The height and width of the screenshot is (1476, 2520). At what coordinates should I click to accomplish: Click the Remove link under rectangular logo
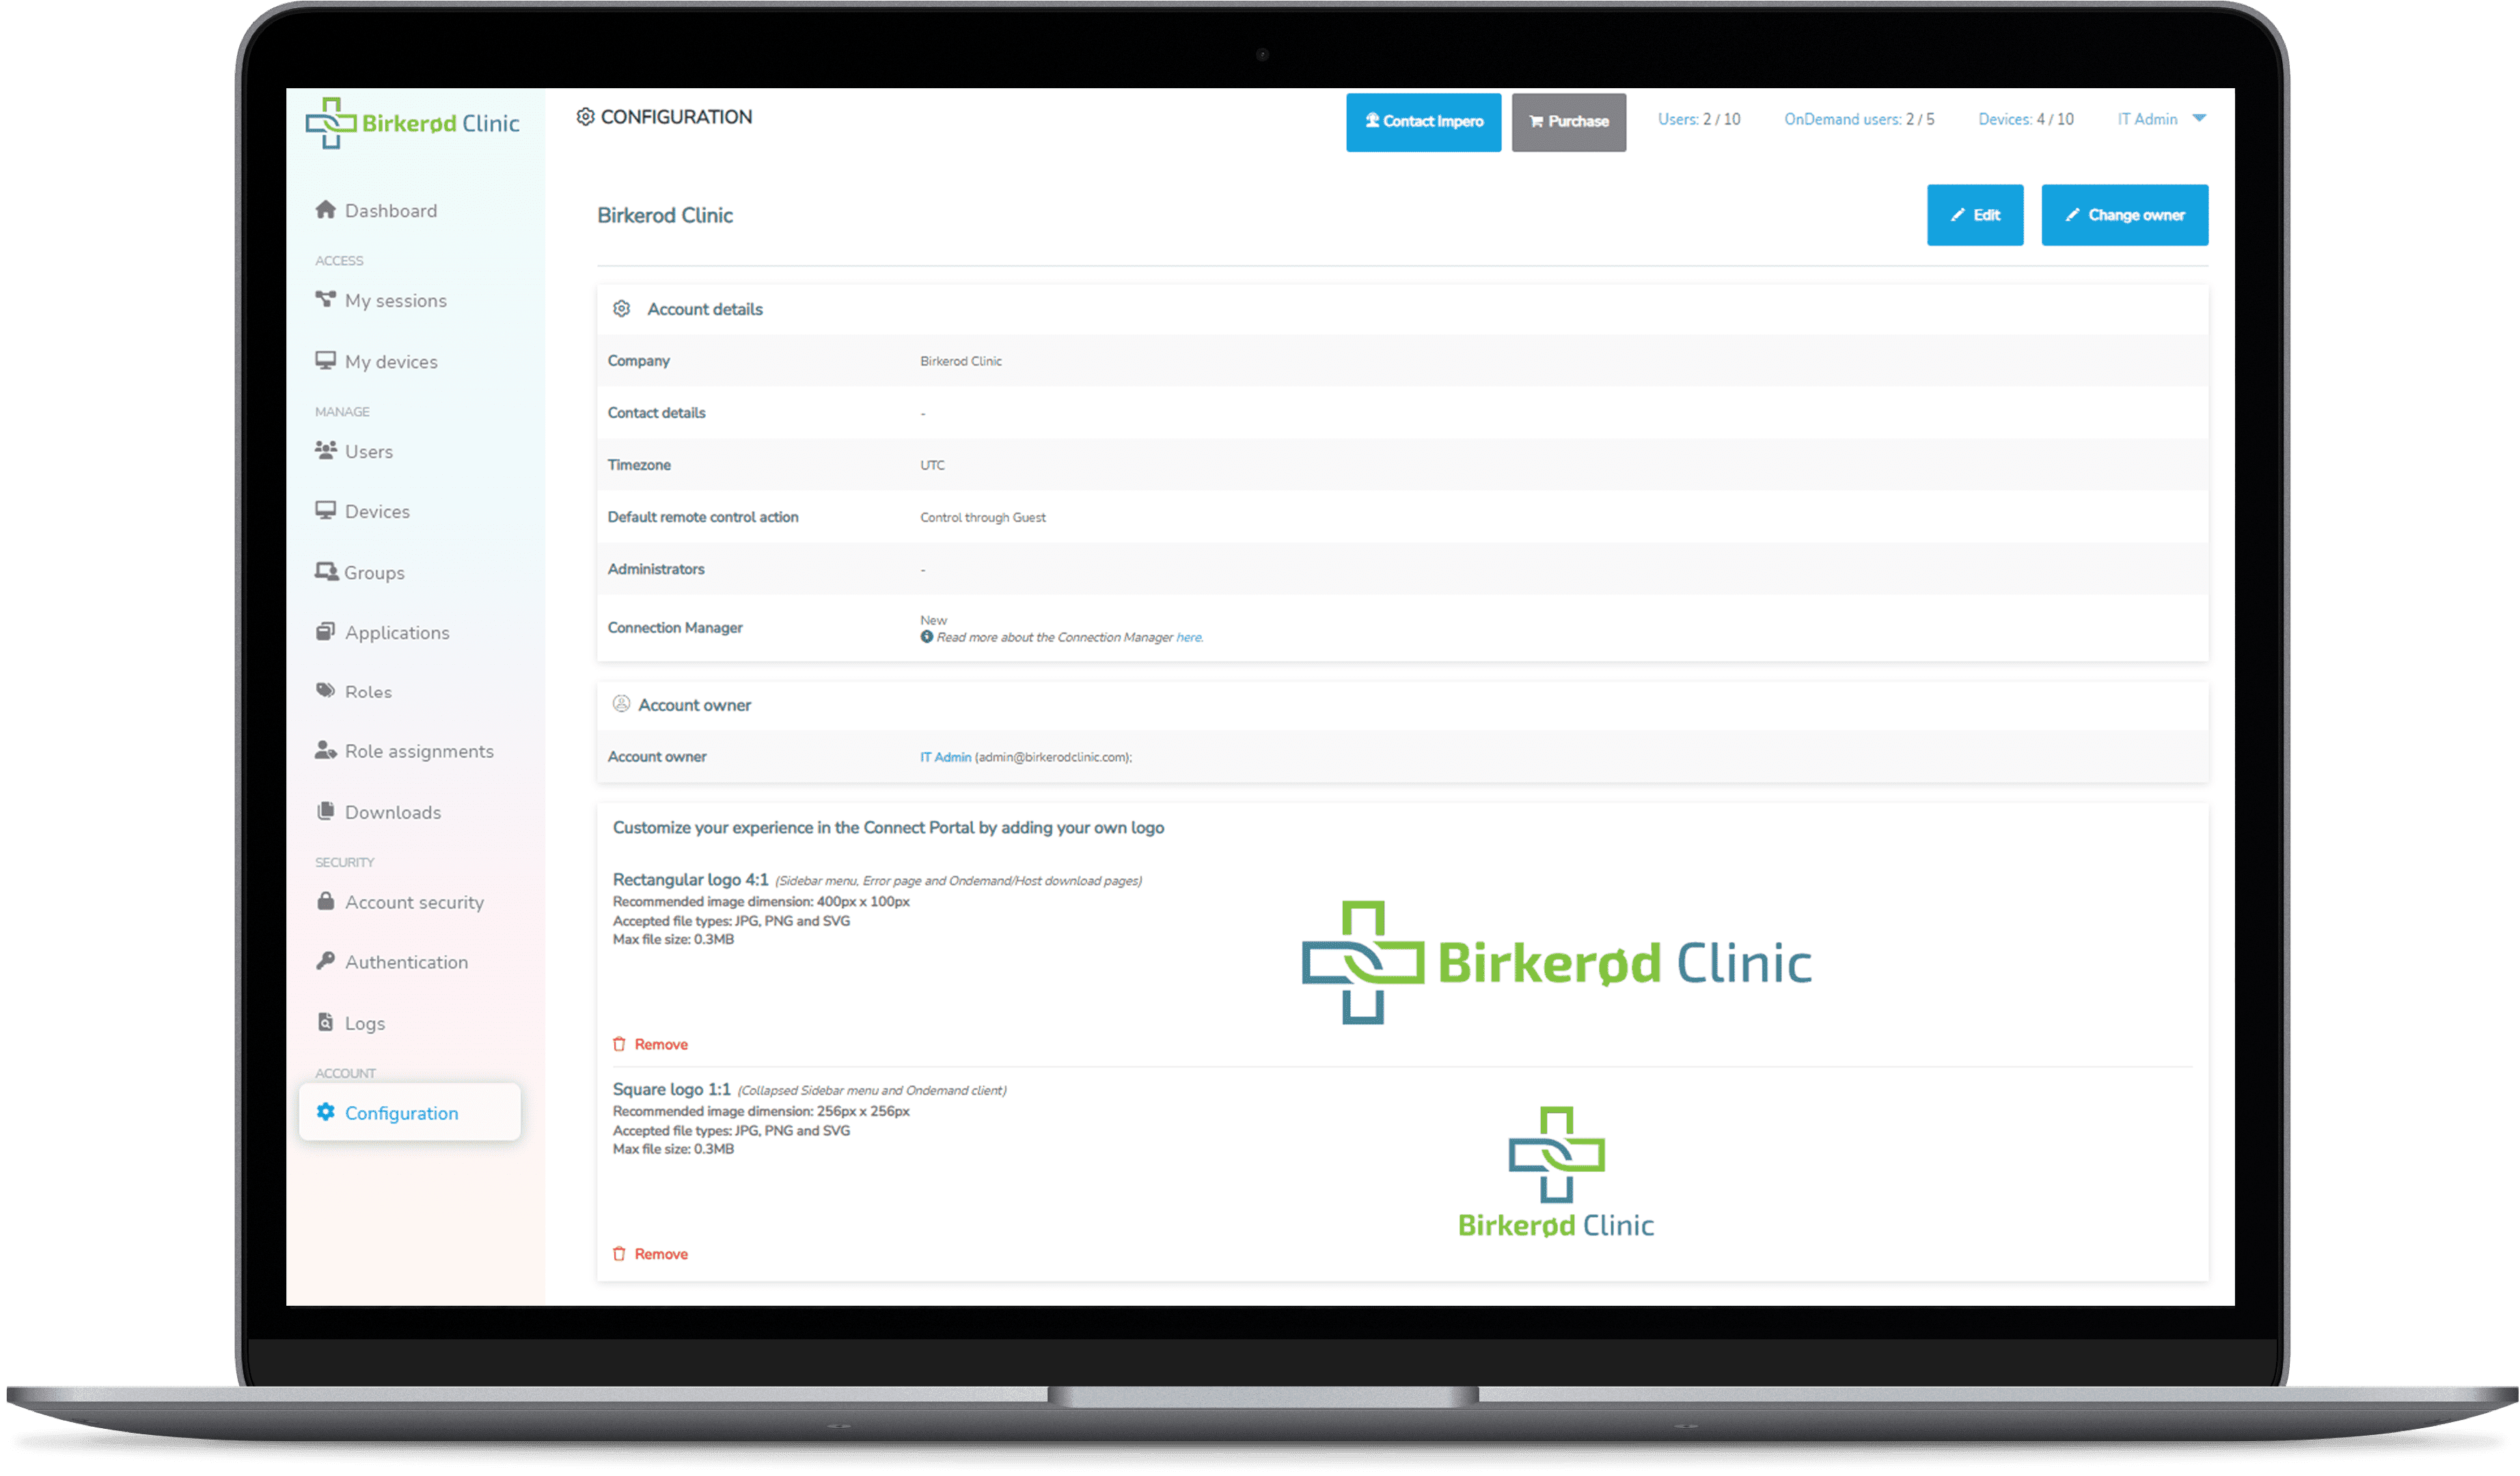[x=660, y=1042]
